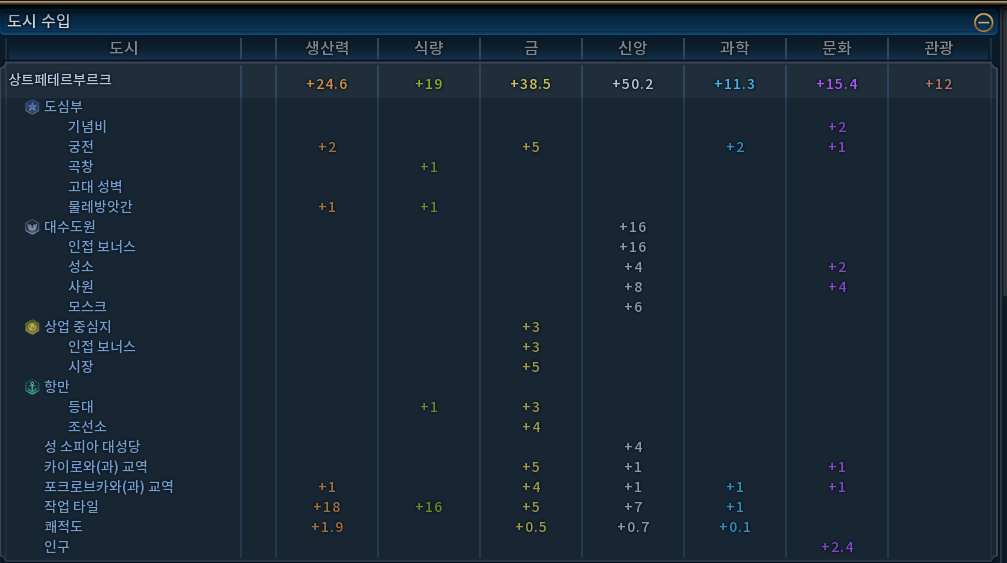The image size is (1007, 563).
Task: Select the 시장 building row
Action: tap(81, 367)
